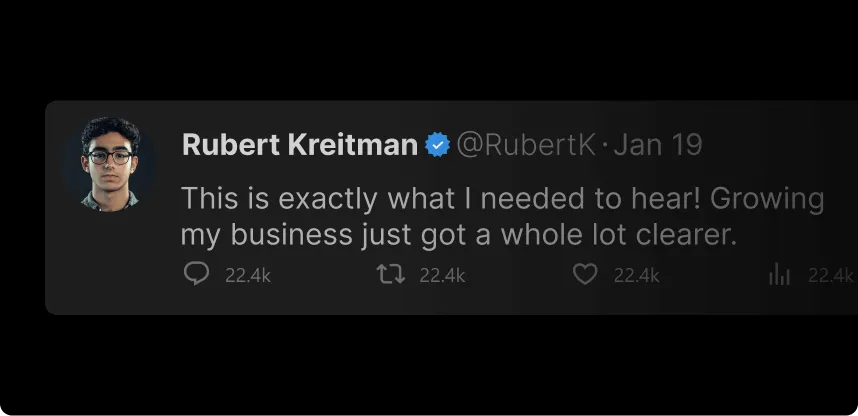The image size is (858, 416).
Task: Like the tweet with the heart icon
Action: click(585, 274)
